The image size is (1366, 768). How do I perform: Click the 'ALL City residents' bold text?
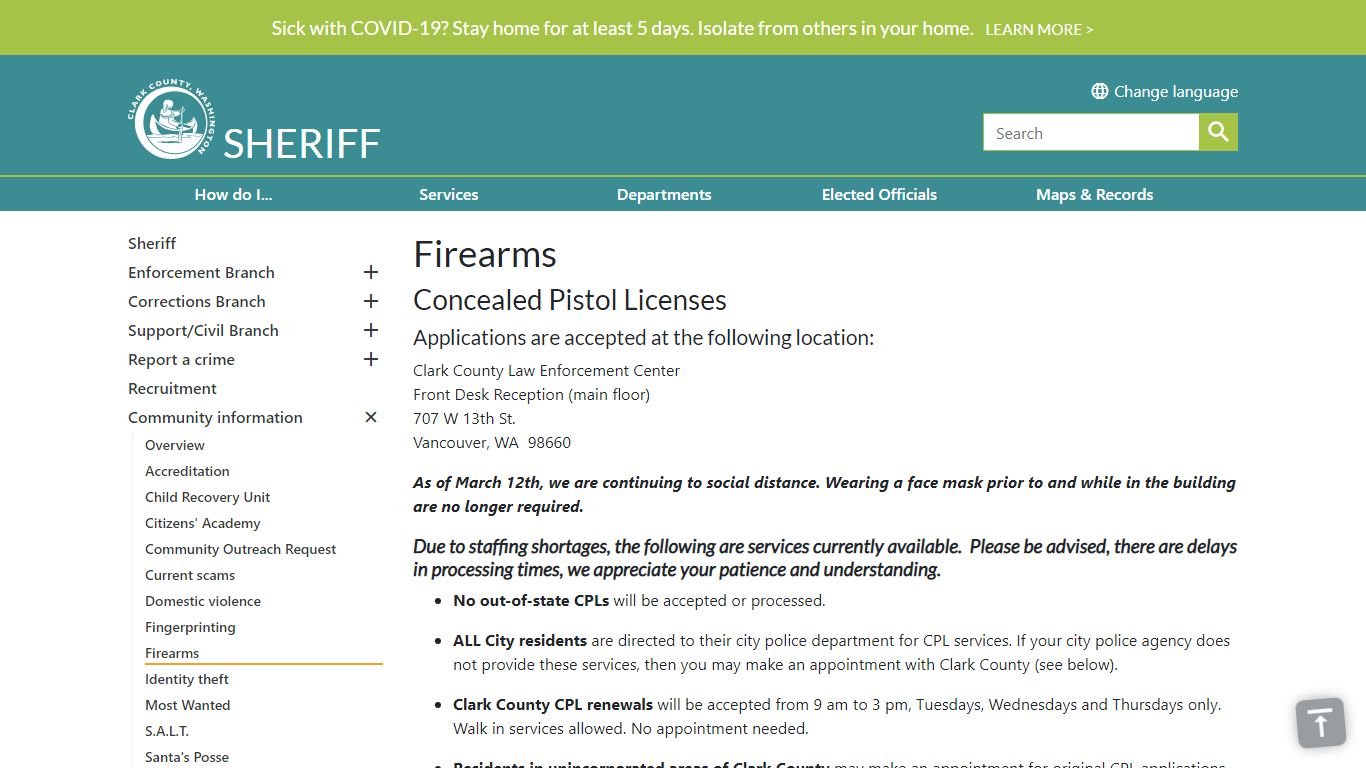[520, 640]
